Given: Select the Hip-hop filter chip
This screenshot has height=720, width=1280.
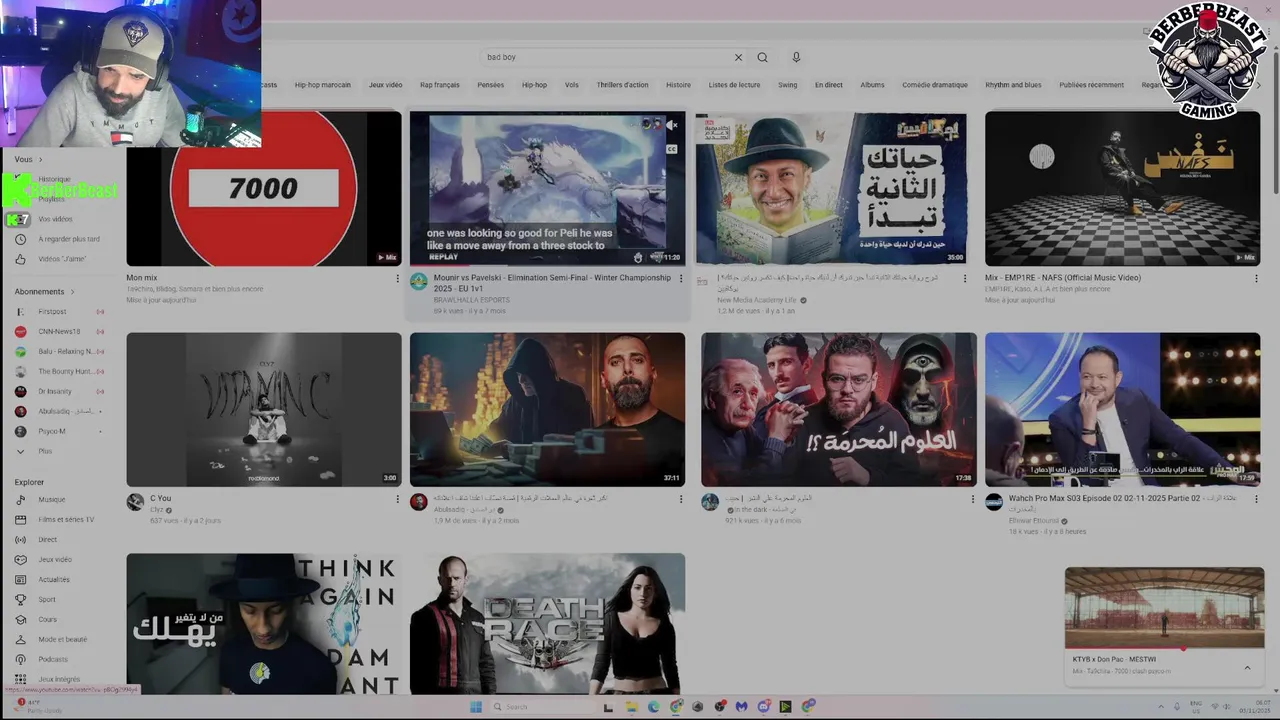Looking at the screenshot, I should pos(534,85).
